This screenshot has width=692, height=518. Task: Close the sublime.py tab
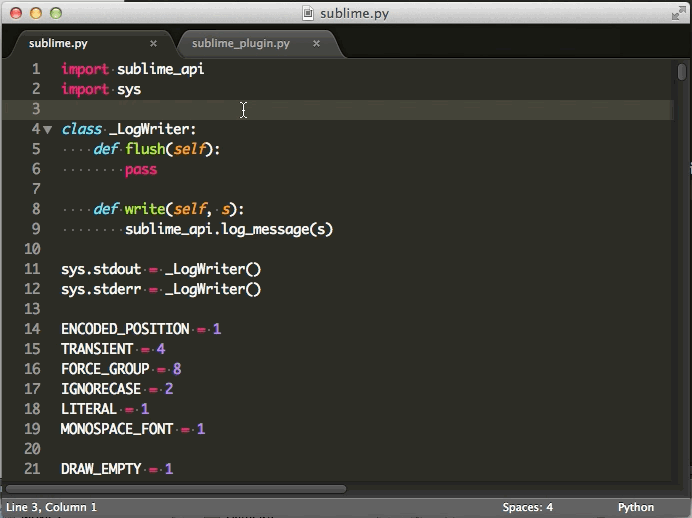153,43
